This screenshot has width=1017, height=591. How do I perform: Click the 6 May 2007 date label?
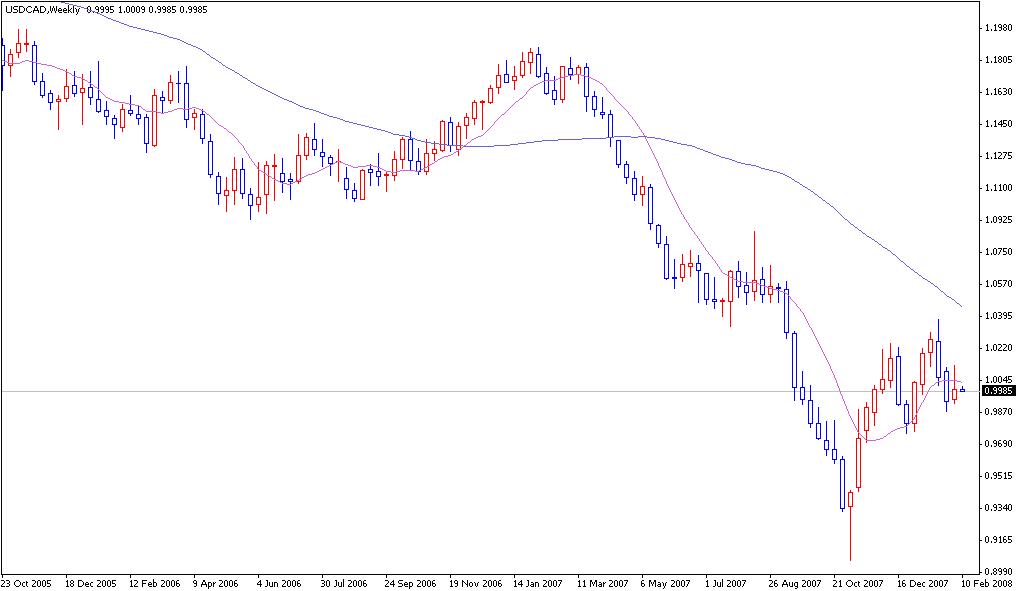[665, 583]
